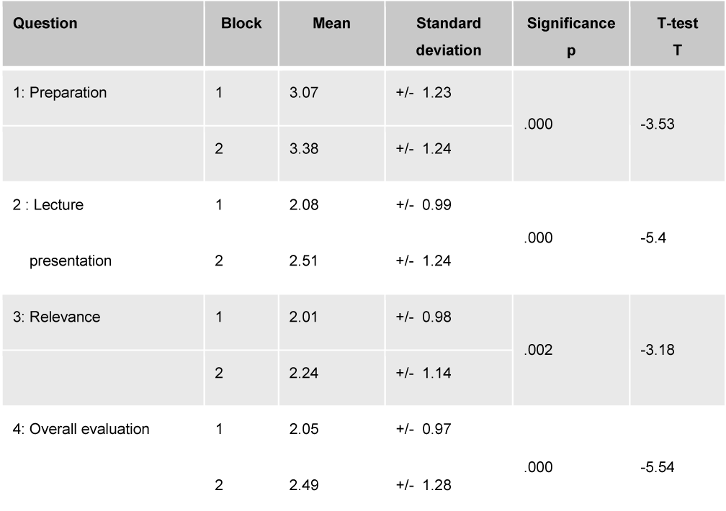Screen dimensions: 726x511
Task: Select the '1: Preparation' row label
Action: [x=60, y=93]
